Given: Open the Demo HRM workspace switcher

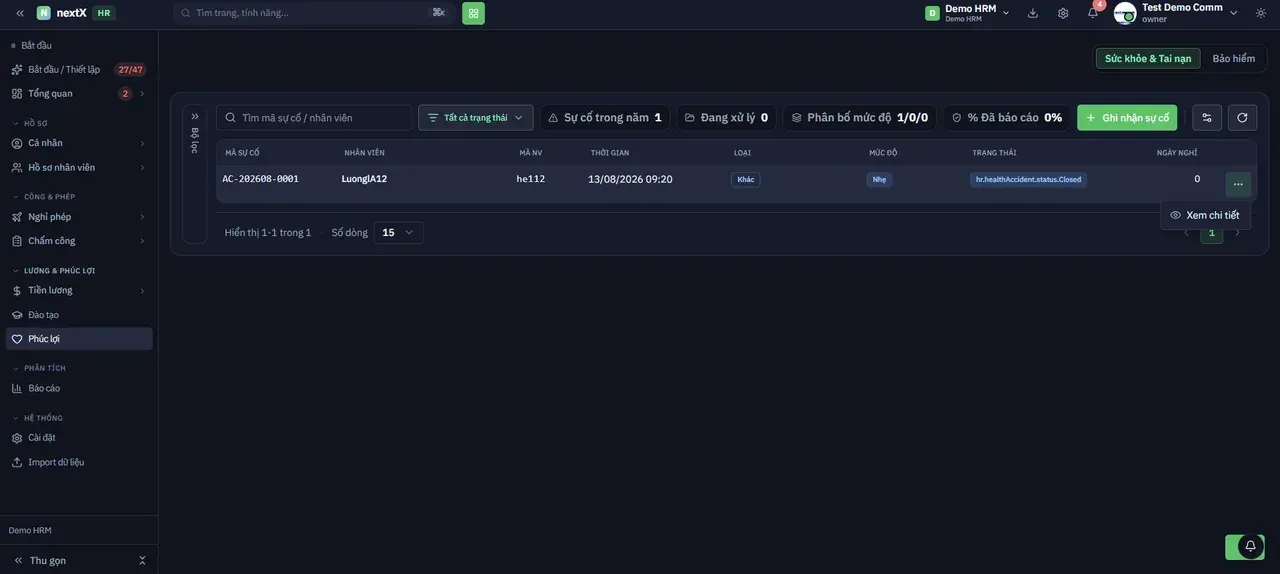Looking at the screenshot, I should coord(967,13).
